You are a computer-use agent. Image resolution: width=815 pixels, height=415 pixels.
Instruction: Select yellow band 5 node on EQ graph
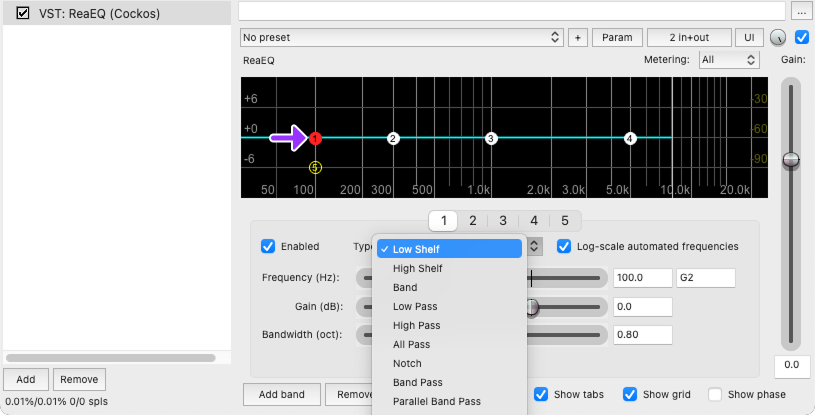pos(315,167)
